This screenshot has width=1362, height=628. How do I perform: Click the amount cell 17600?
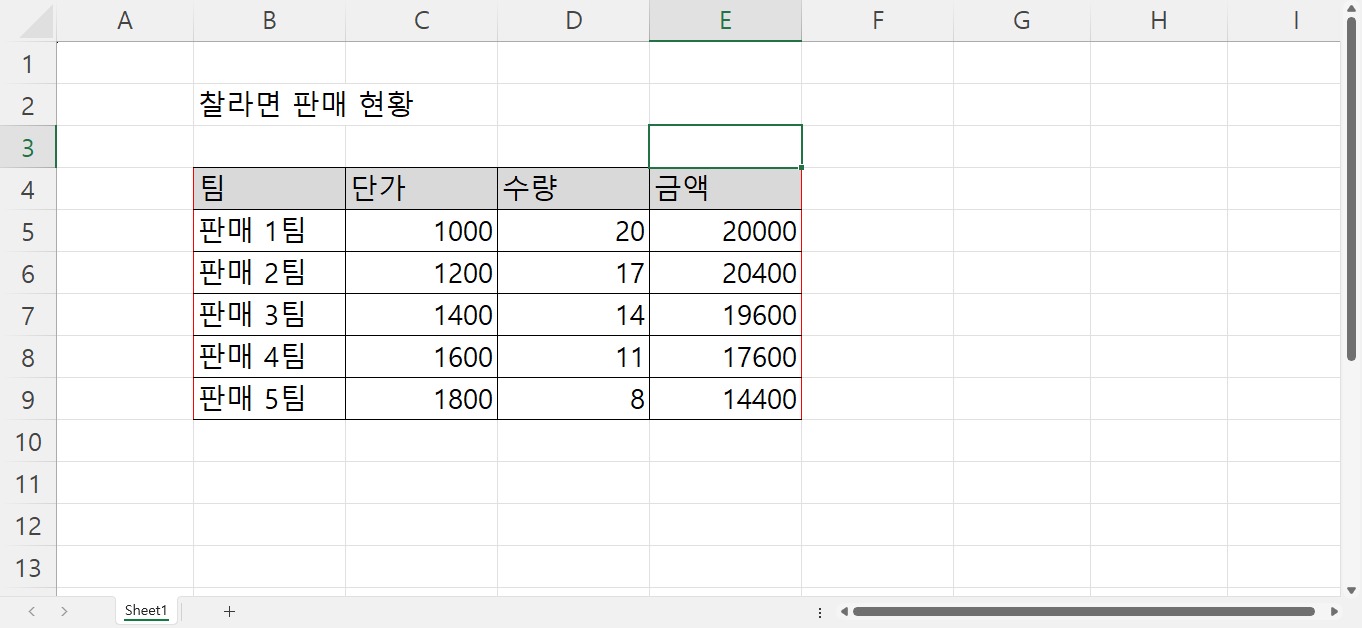tap(725, 357)
